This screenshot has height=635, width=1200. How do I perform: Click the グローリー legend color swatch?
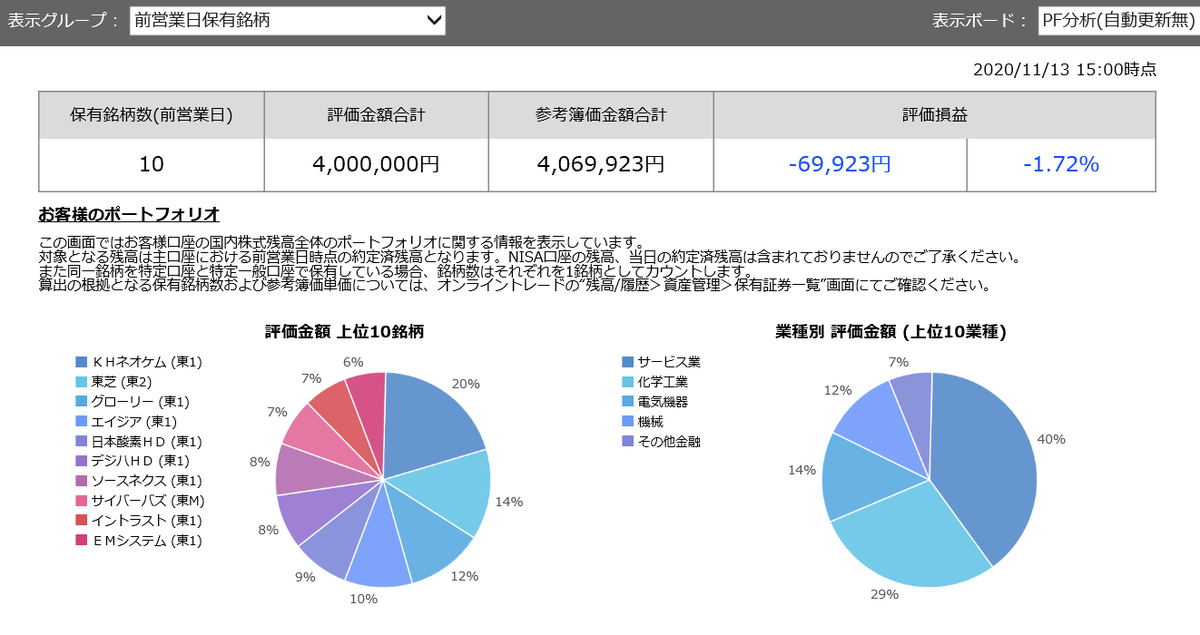click(82, 402)
